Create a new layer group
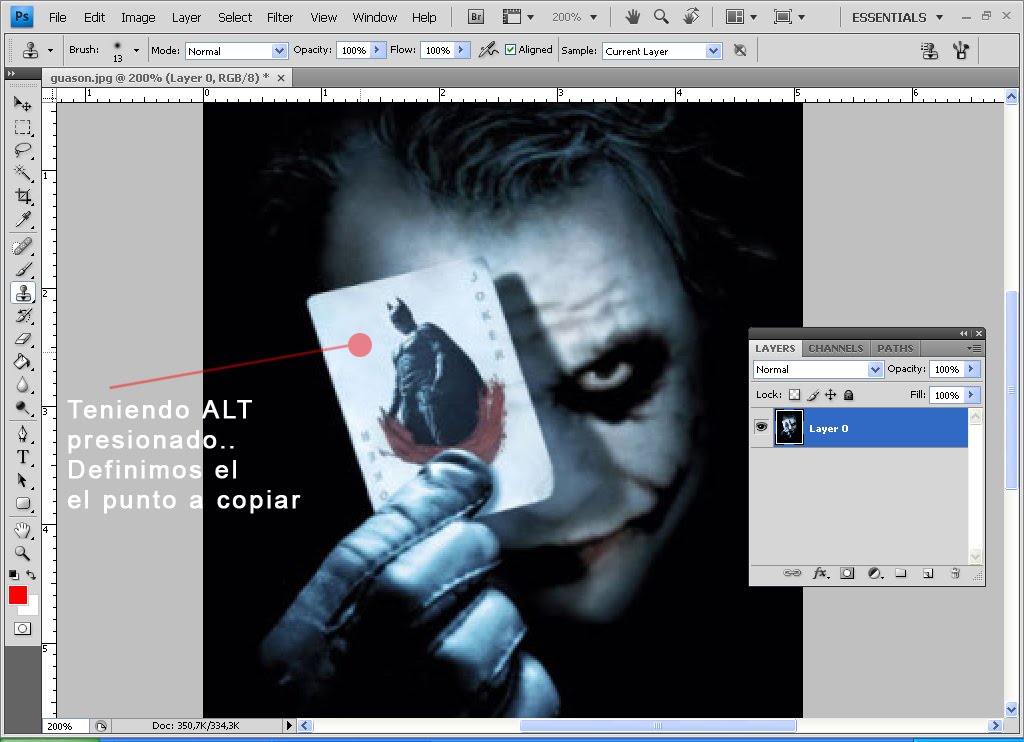Image resolution: width=1024 pixels, height=742 pixels. click(901, 573)
